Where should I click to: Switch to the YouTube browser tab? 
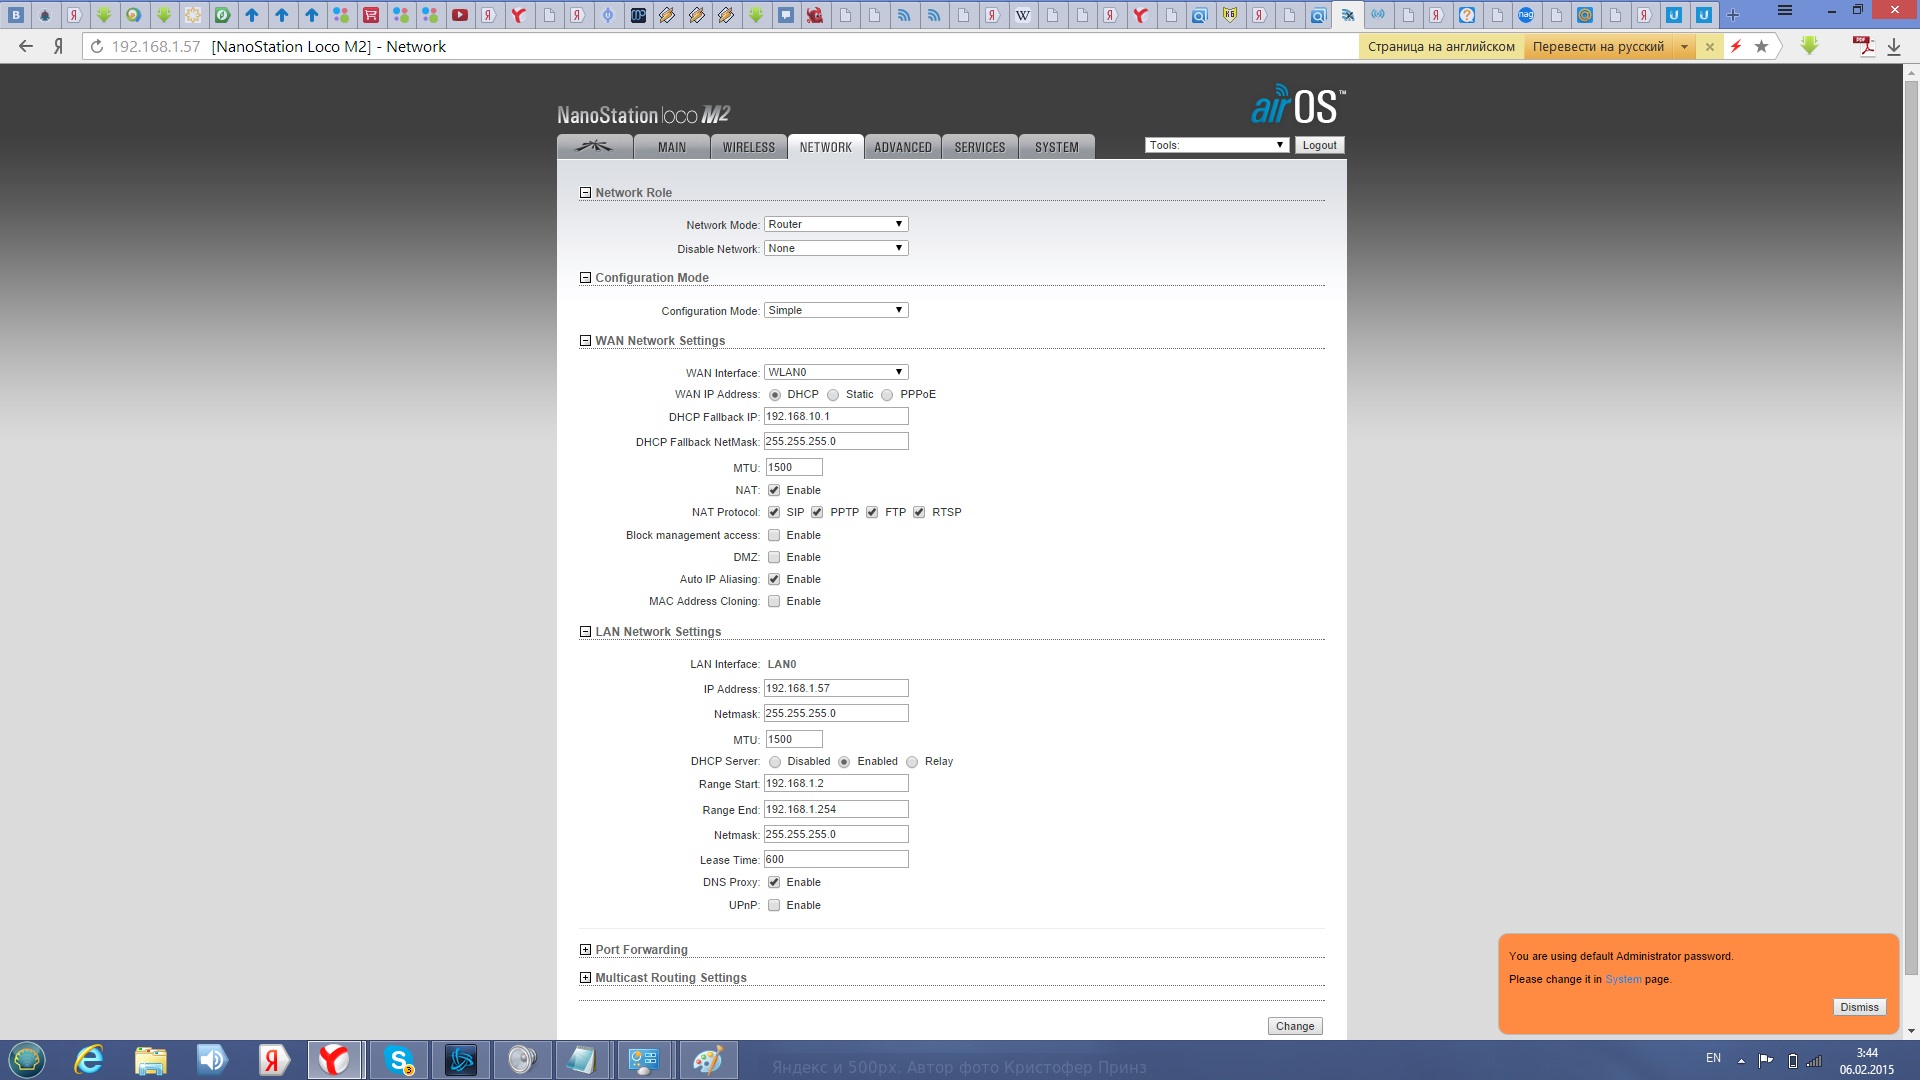(x=459, y=15)
